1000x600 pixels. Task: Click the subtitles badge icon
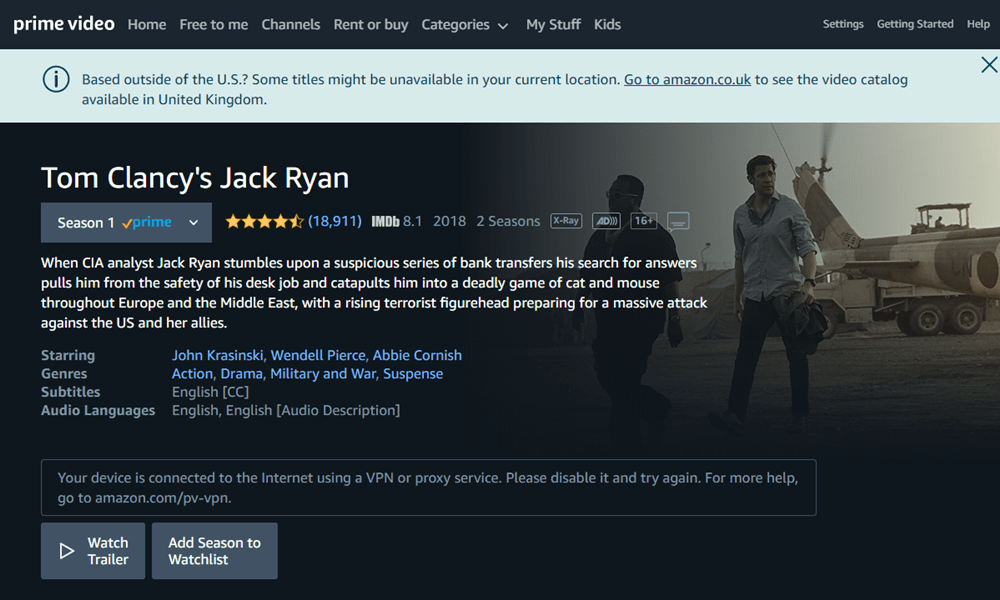[678, 222]
